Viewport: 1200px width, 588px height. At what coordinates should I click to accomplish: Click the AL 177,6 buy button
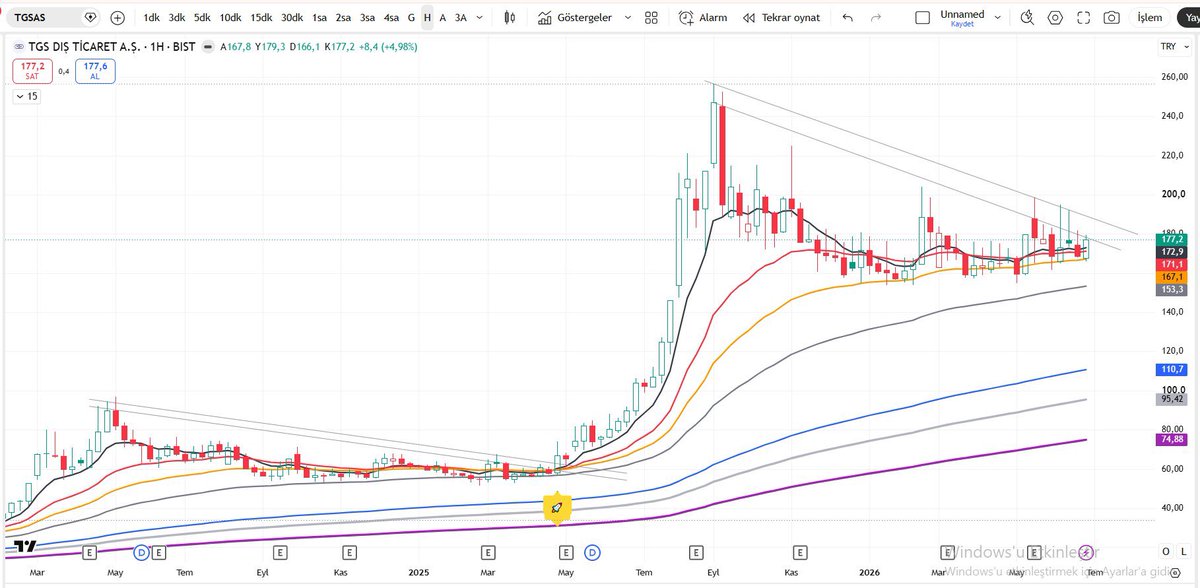tap(95, 70)
